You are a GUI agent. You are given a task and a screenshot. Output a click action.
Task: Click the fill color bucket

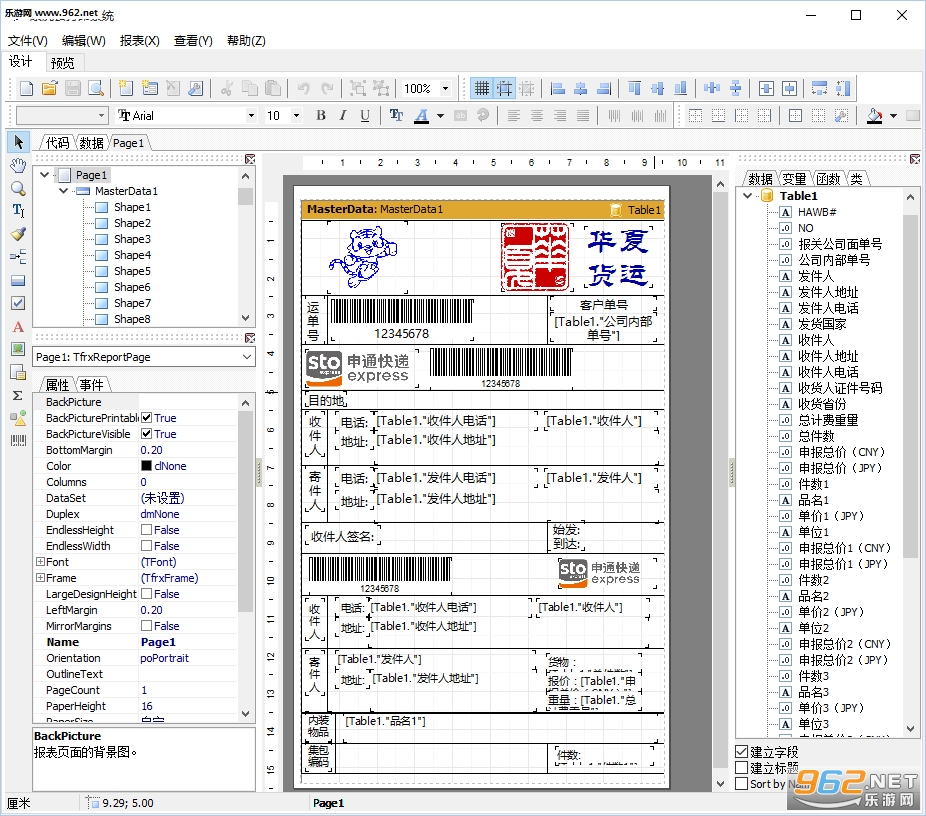point(874,116)
